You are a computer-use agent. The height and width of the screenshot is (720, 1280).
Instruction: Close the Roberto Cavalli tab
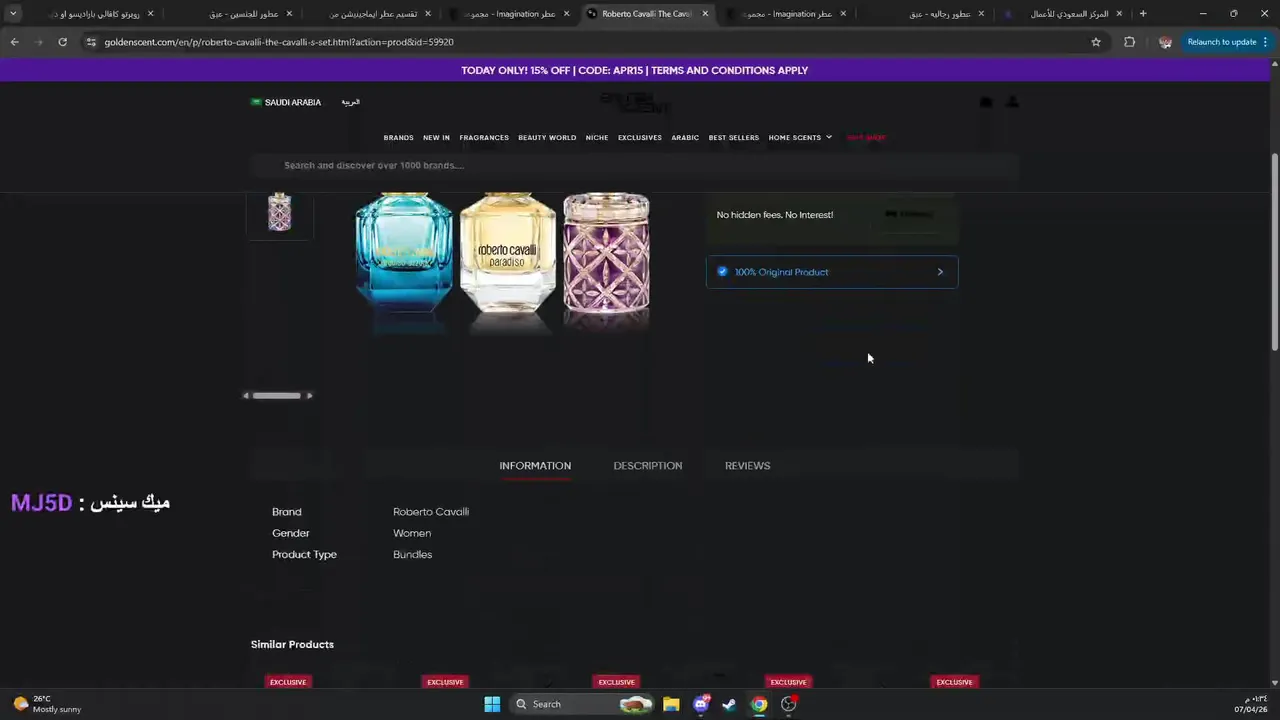pyautogui.click(x=705, y=14)
